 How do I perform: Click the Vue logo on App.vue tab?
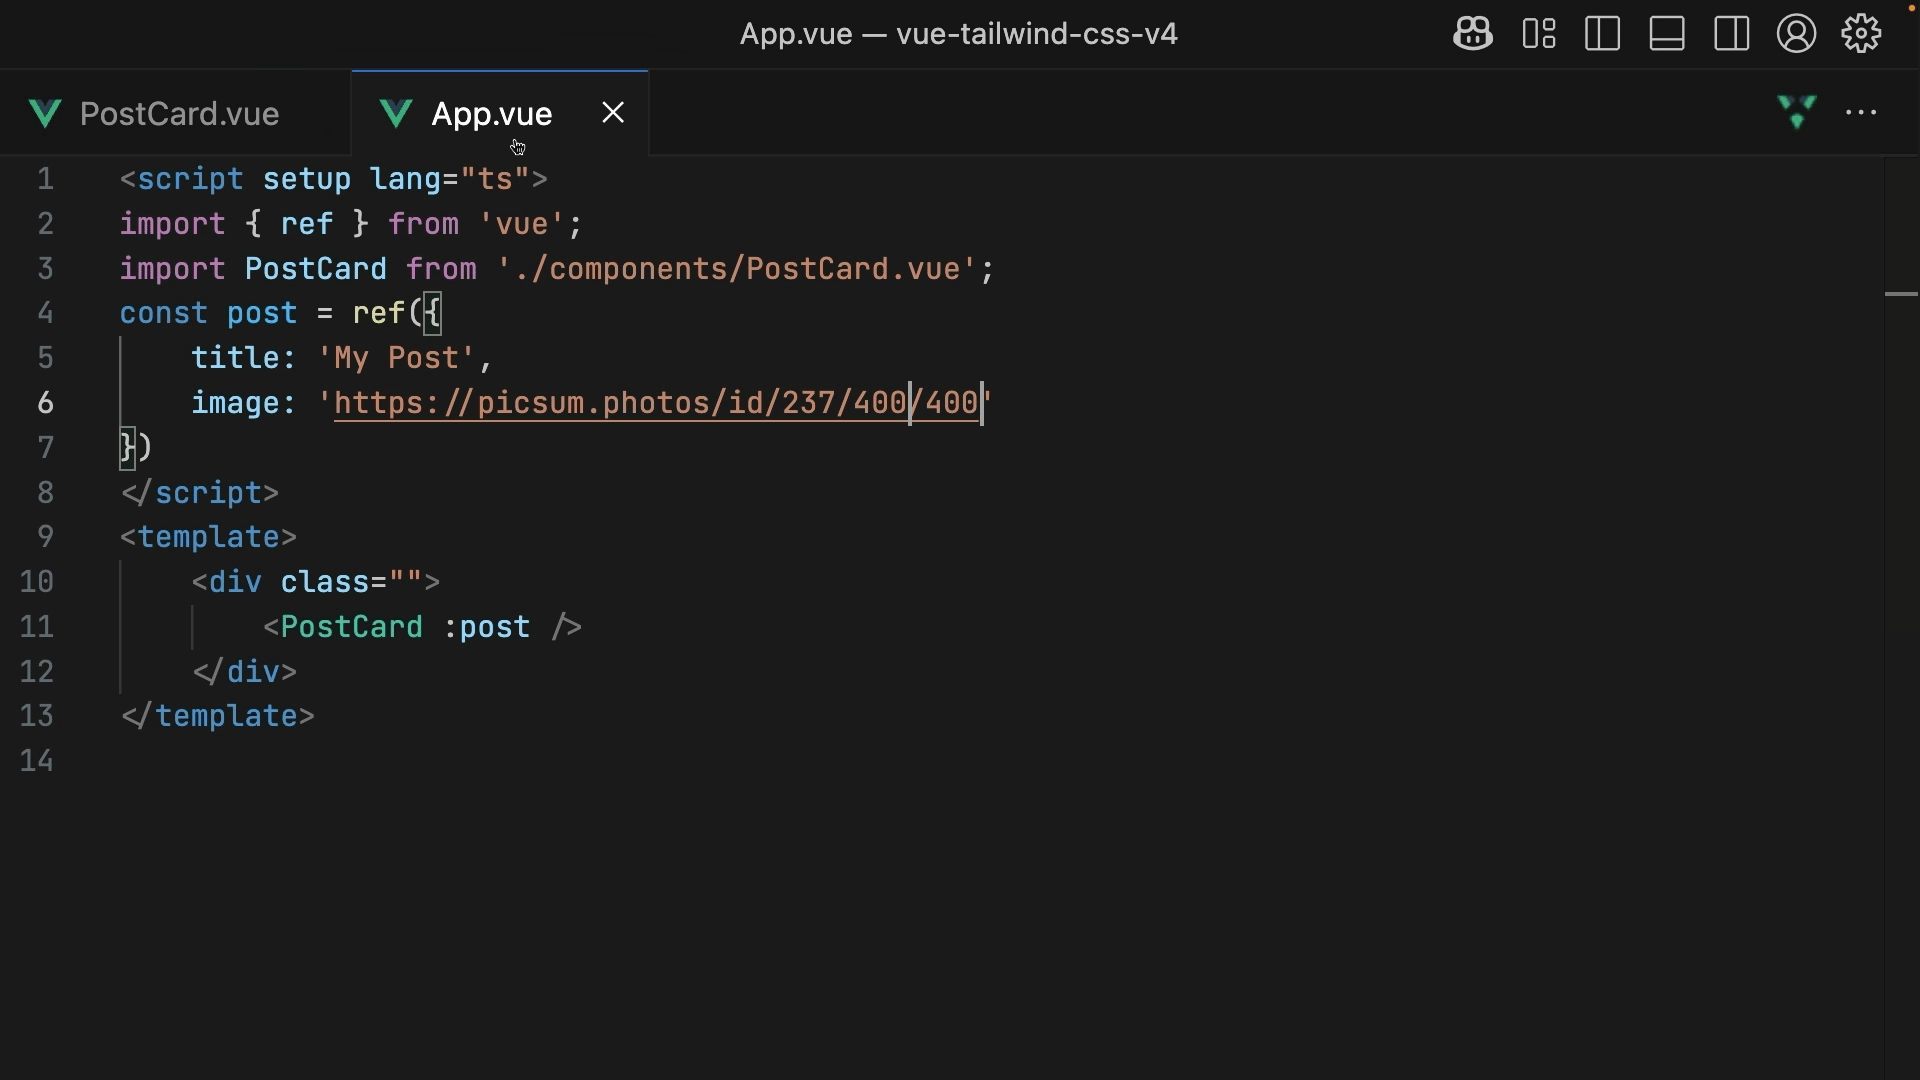[x=396, y=114]
